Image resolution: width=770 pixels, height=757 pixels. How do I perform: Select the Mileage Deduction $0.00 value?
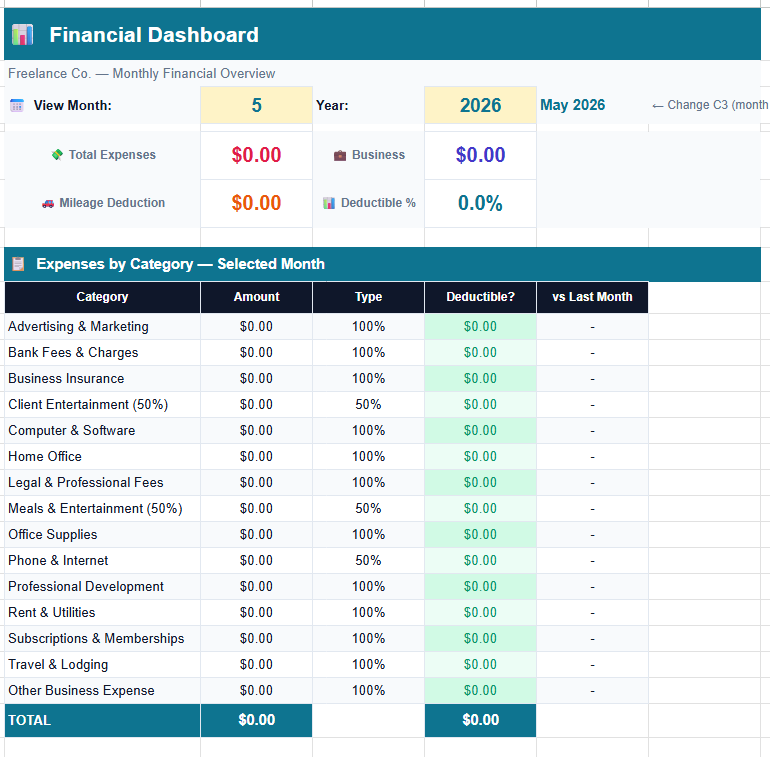[x=256, y=203]
